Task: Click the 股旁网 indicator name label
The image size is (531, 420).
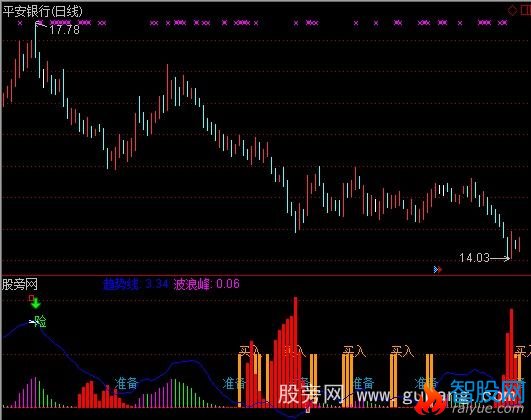Action: point(20,284)
